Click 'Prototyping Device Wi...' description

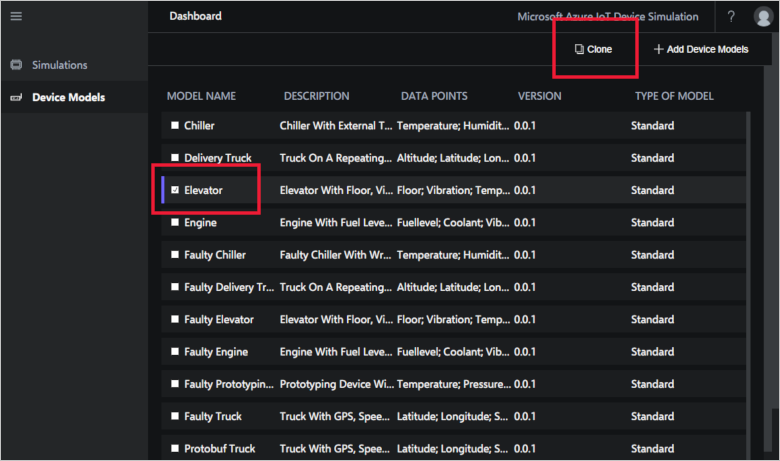click(x=337, y=384)
